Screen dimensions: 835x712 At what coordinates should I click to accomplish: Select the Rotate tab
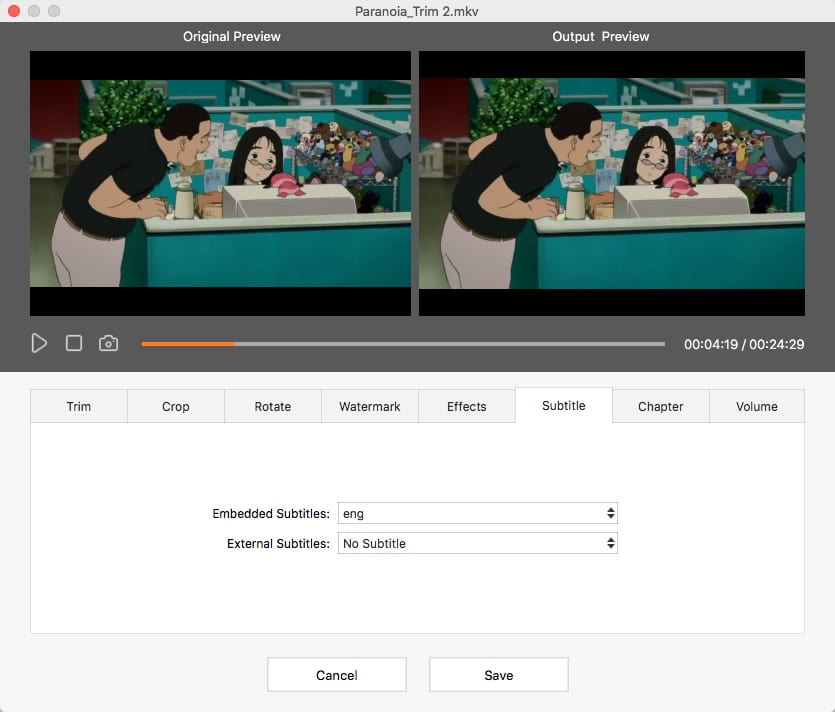272,406
